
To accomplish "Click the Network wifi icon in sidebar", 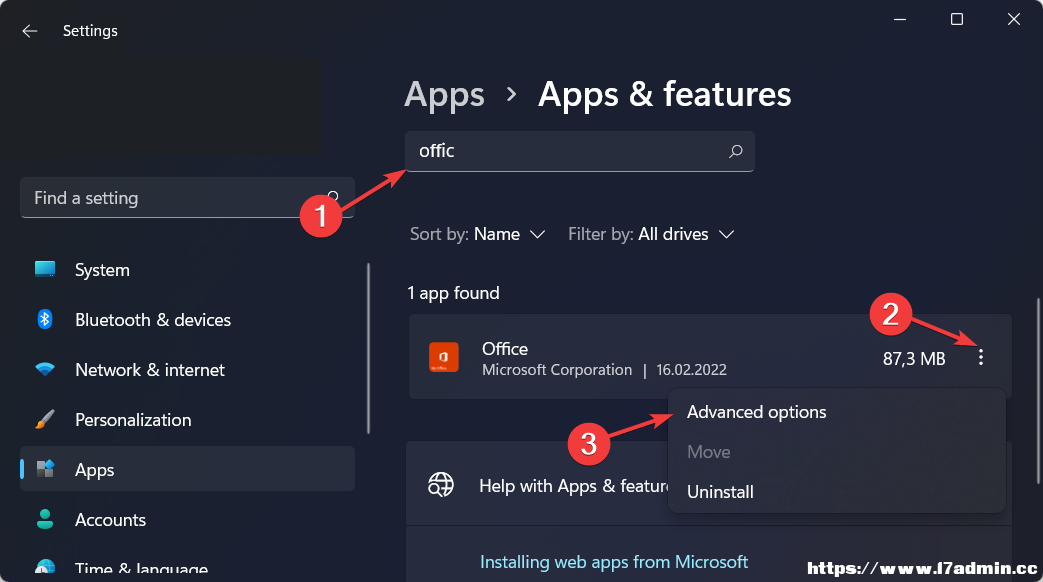I will coord(45,369).
